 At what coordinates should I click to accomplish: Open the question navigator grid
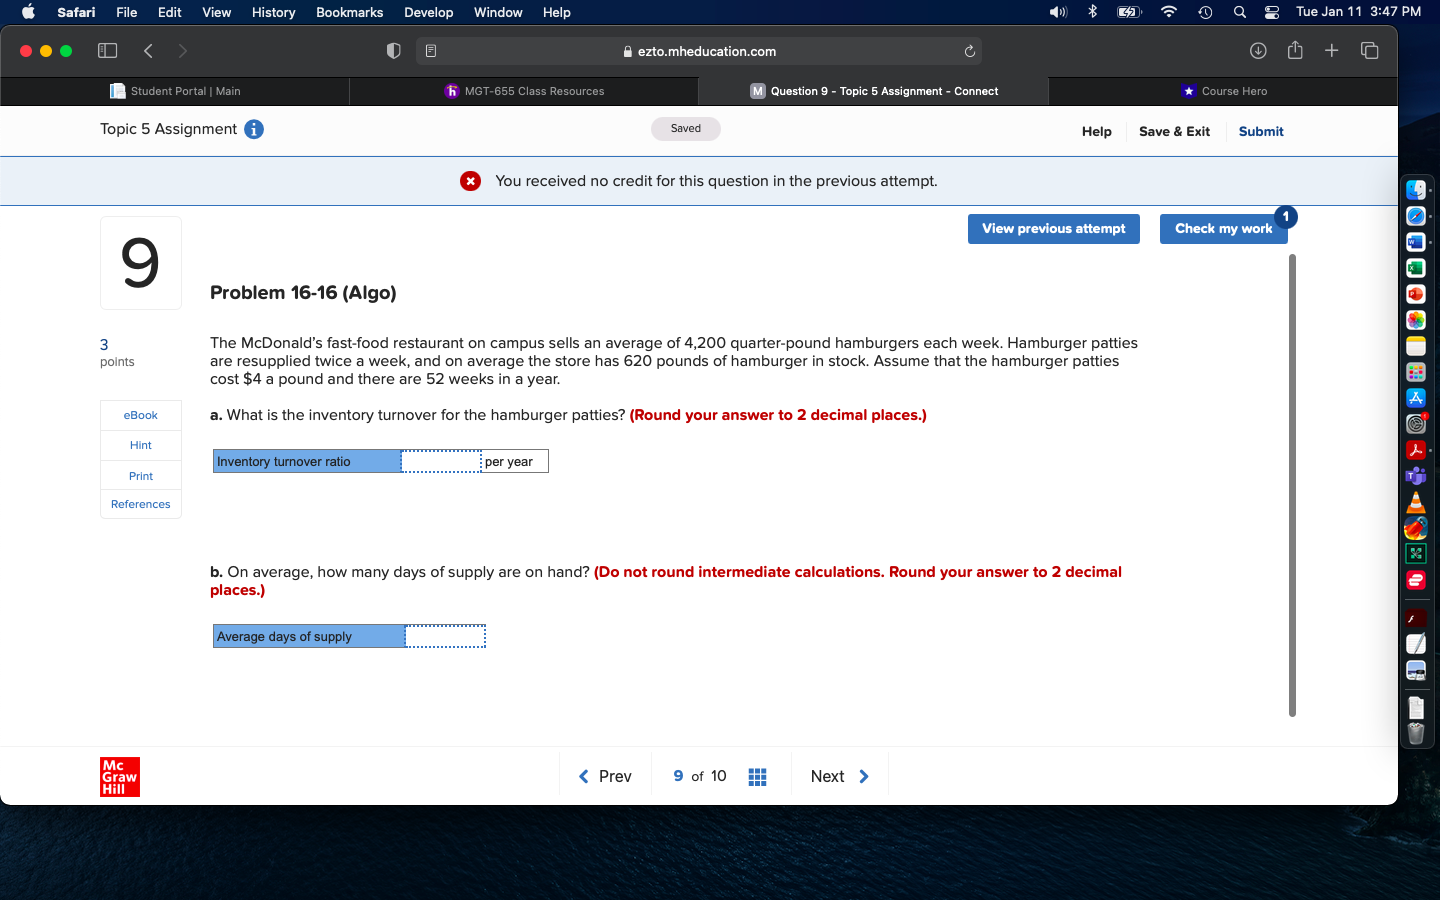[x=757, y=776]
